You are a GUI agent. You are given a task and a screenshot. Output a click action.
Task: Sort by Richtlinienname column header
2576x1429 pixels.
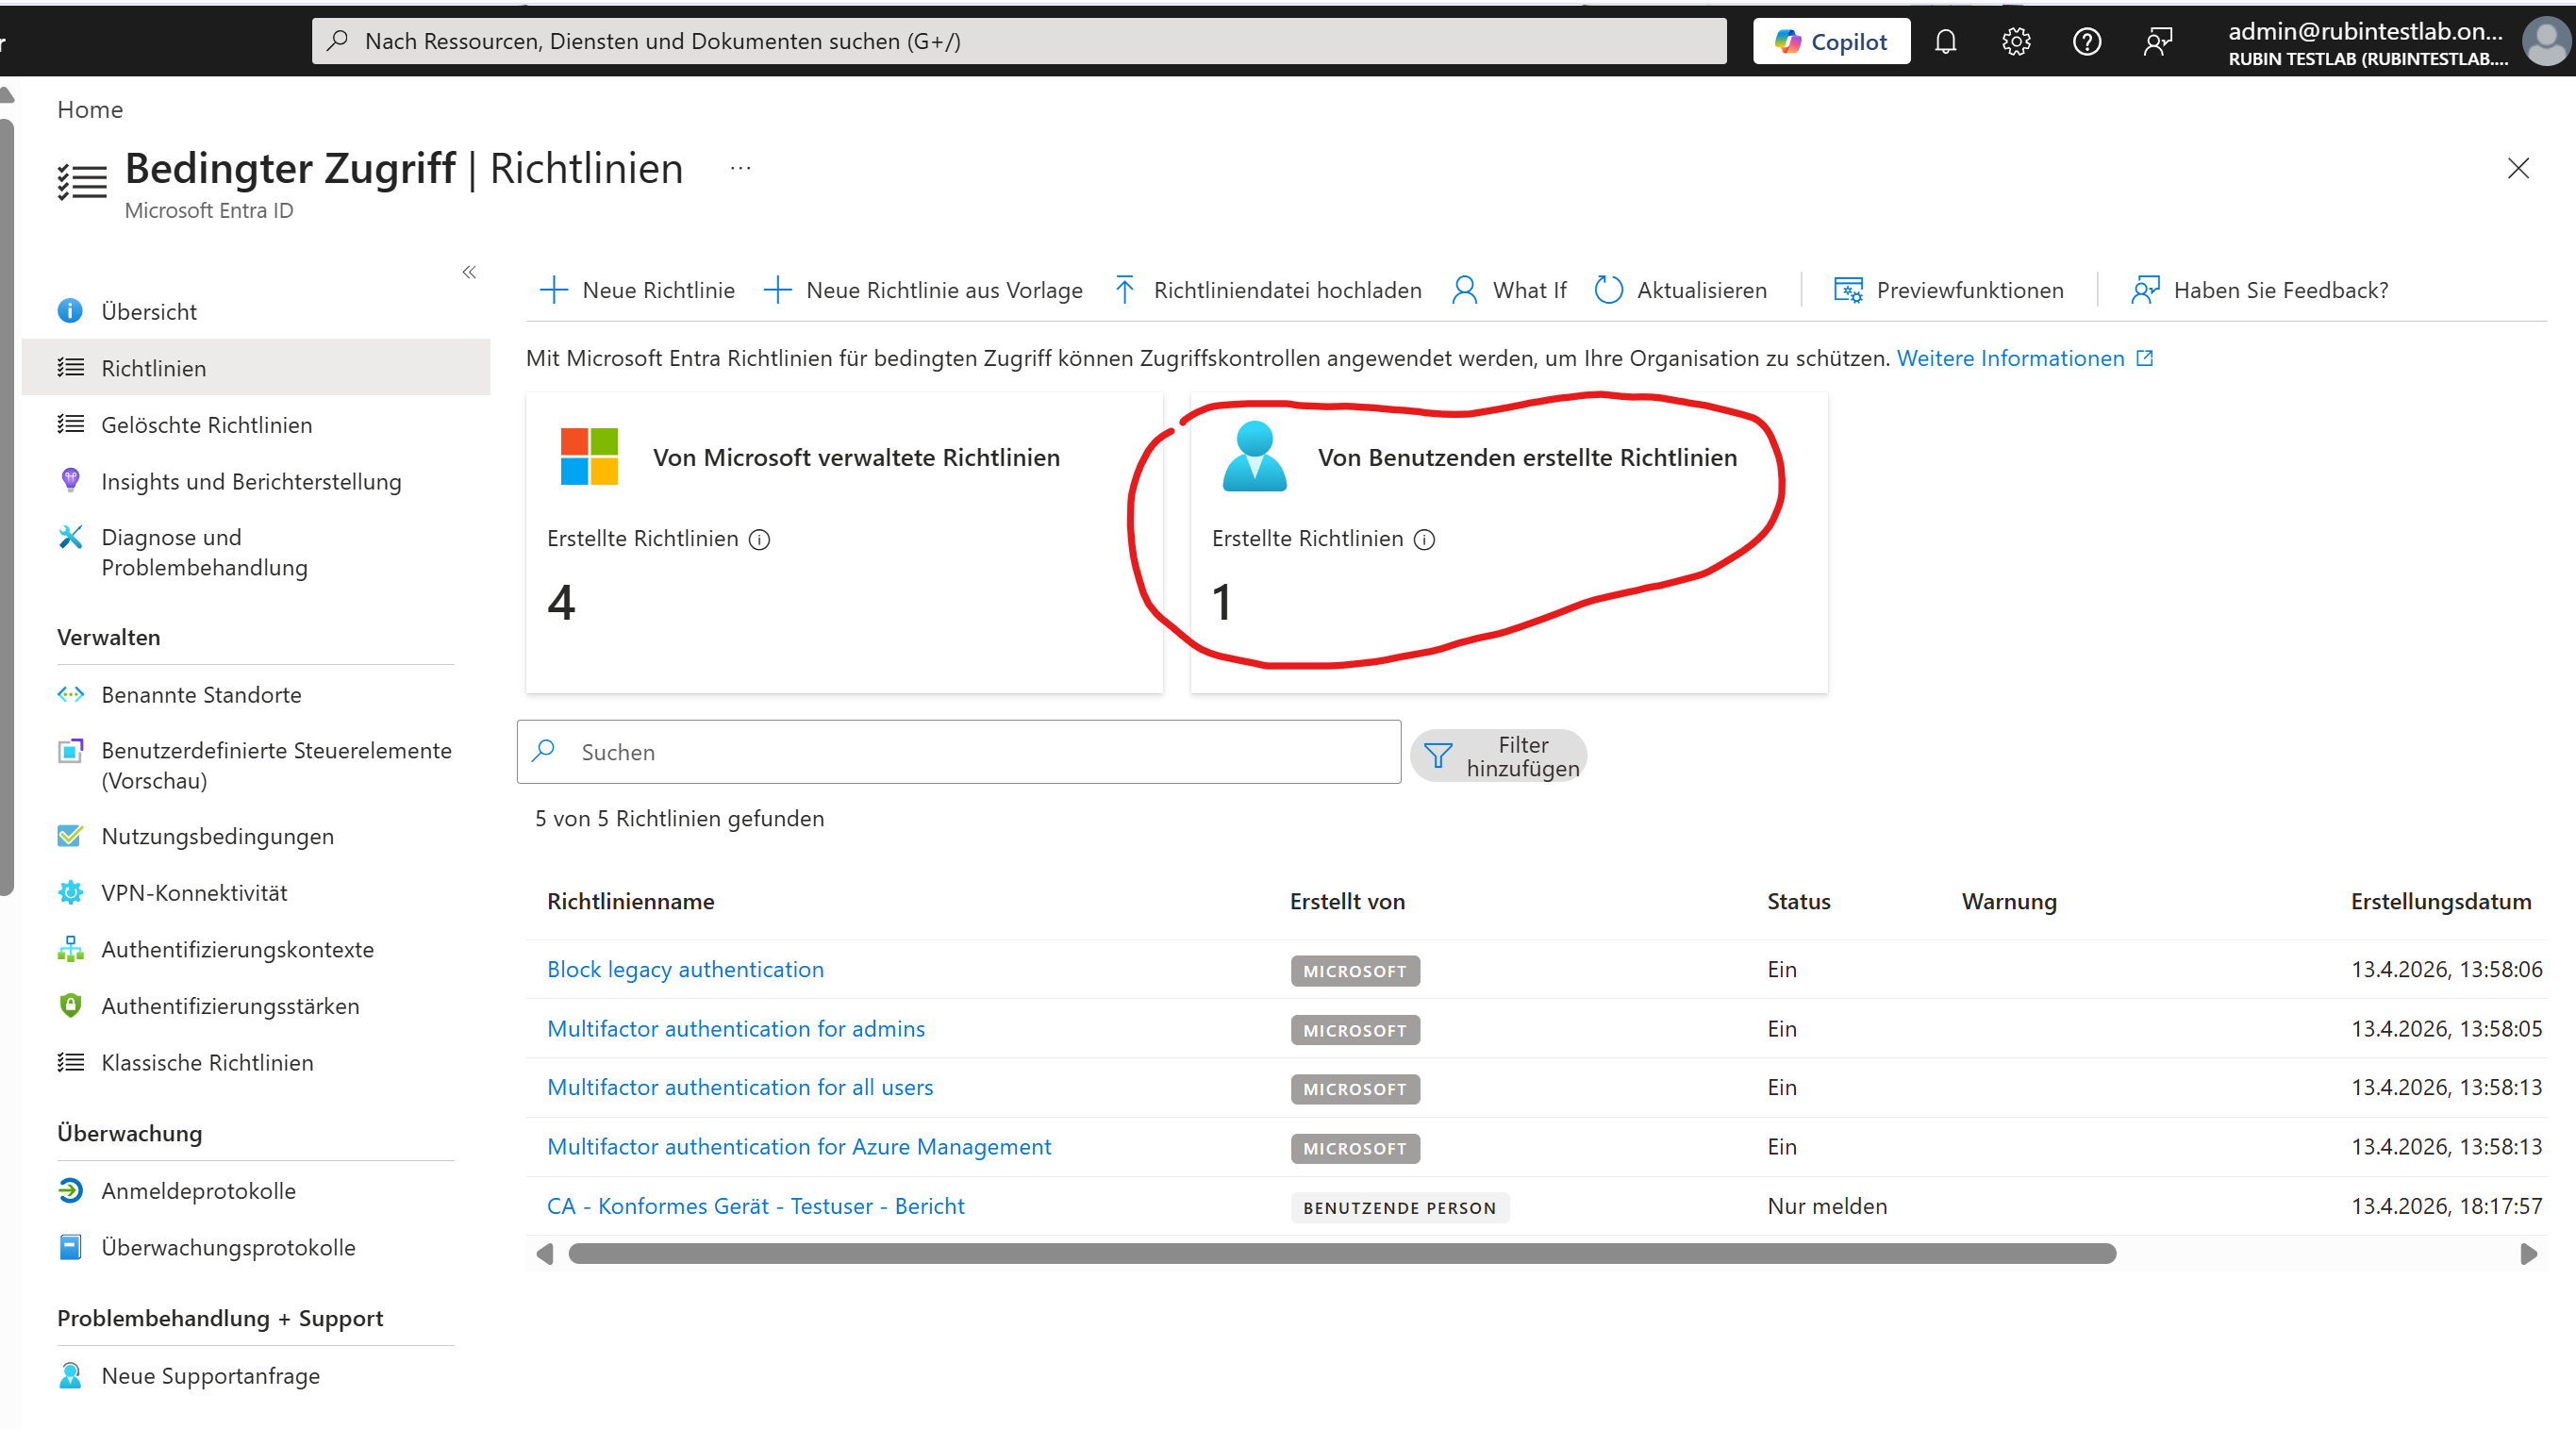coord(630,901)
